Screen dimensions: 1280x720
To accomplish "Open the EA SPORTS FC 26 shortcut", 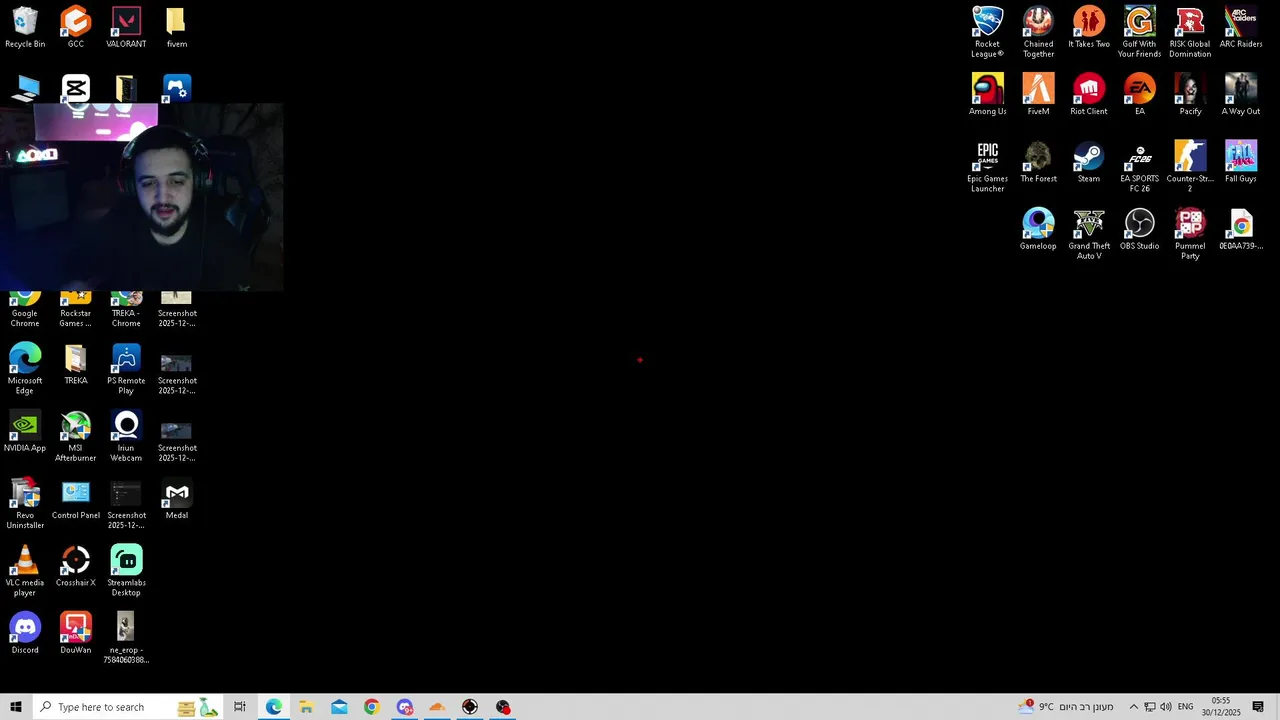I will tap(1139, 166).
